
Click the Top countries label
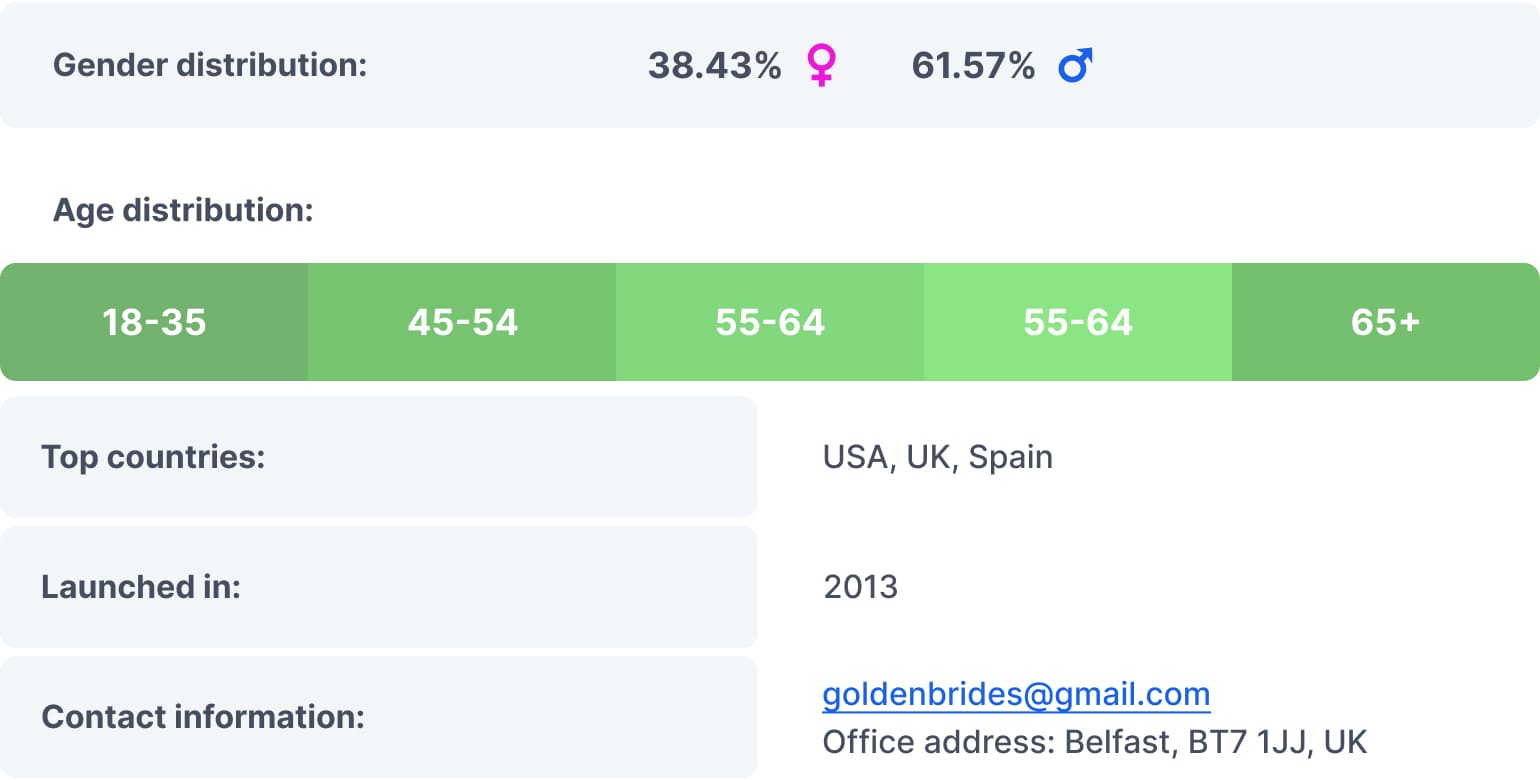tap(153, 458)
